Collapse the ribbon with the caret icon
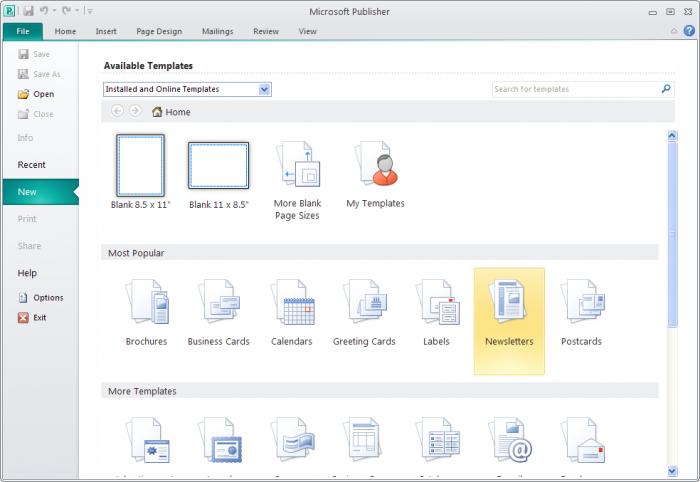The image size is (700, 482). point(674,31)
